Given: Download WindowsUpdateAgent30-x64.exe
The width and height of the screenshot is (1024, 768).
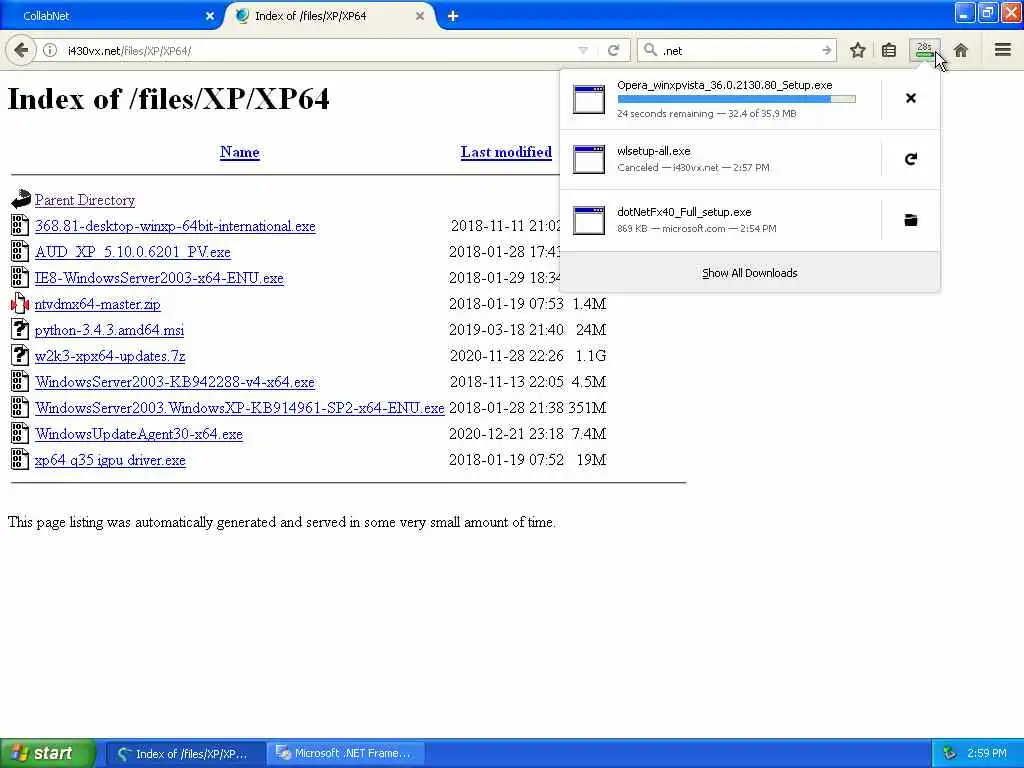Looking at the screenshot, I should (138, 434).
